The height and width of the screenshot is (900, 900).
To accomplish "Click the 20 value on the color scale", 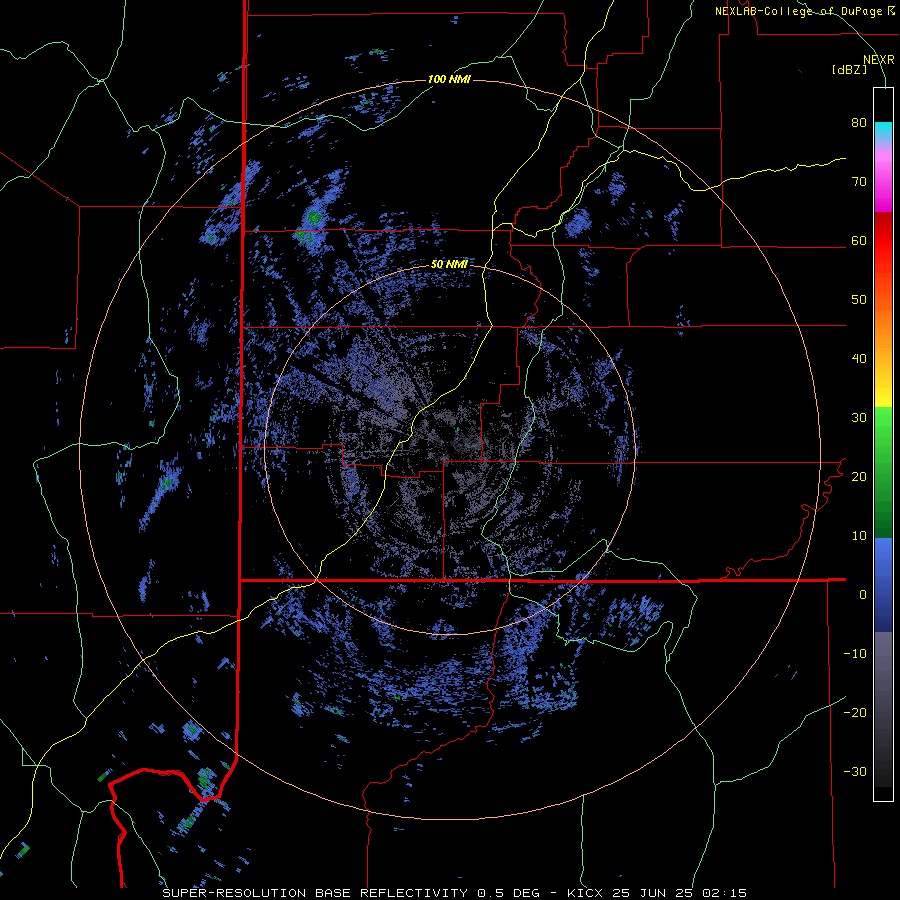I will click(859, 477).
